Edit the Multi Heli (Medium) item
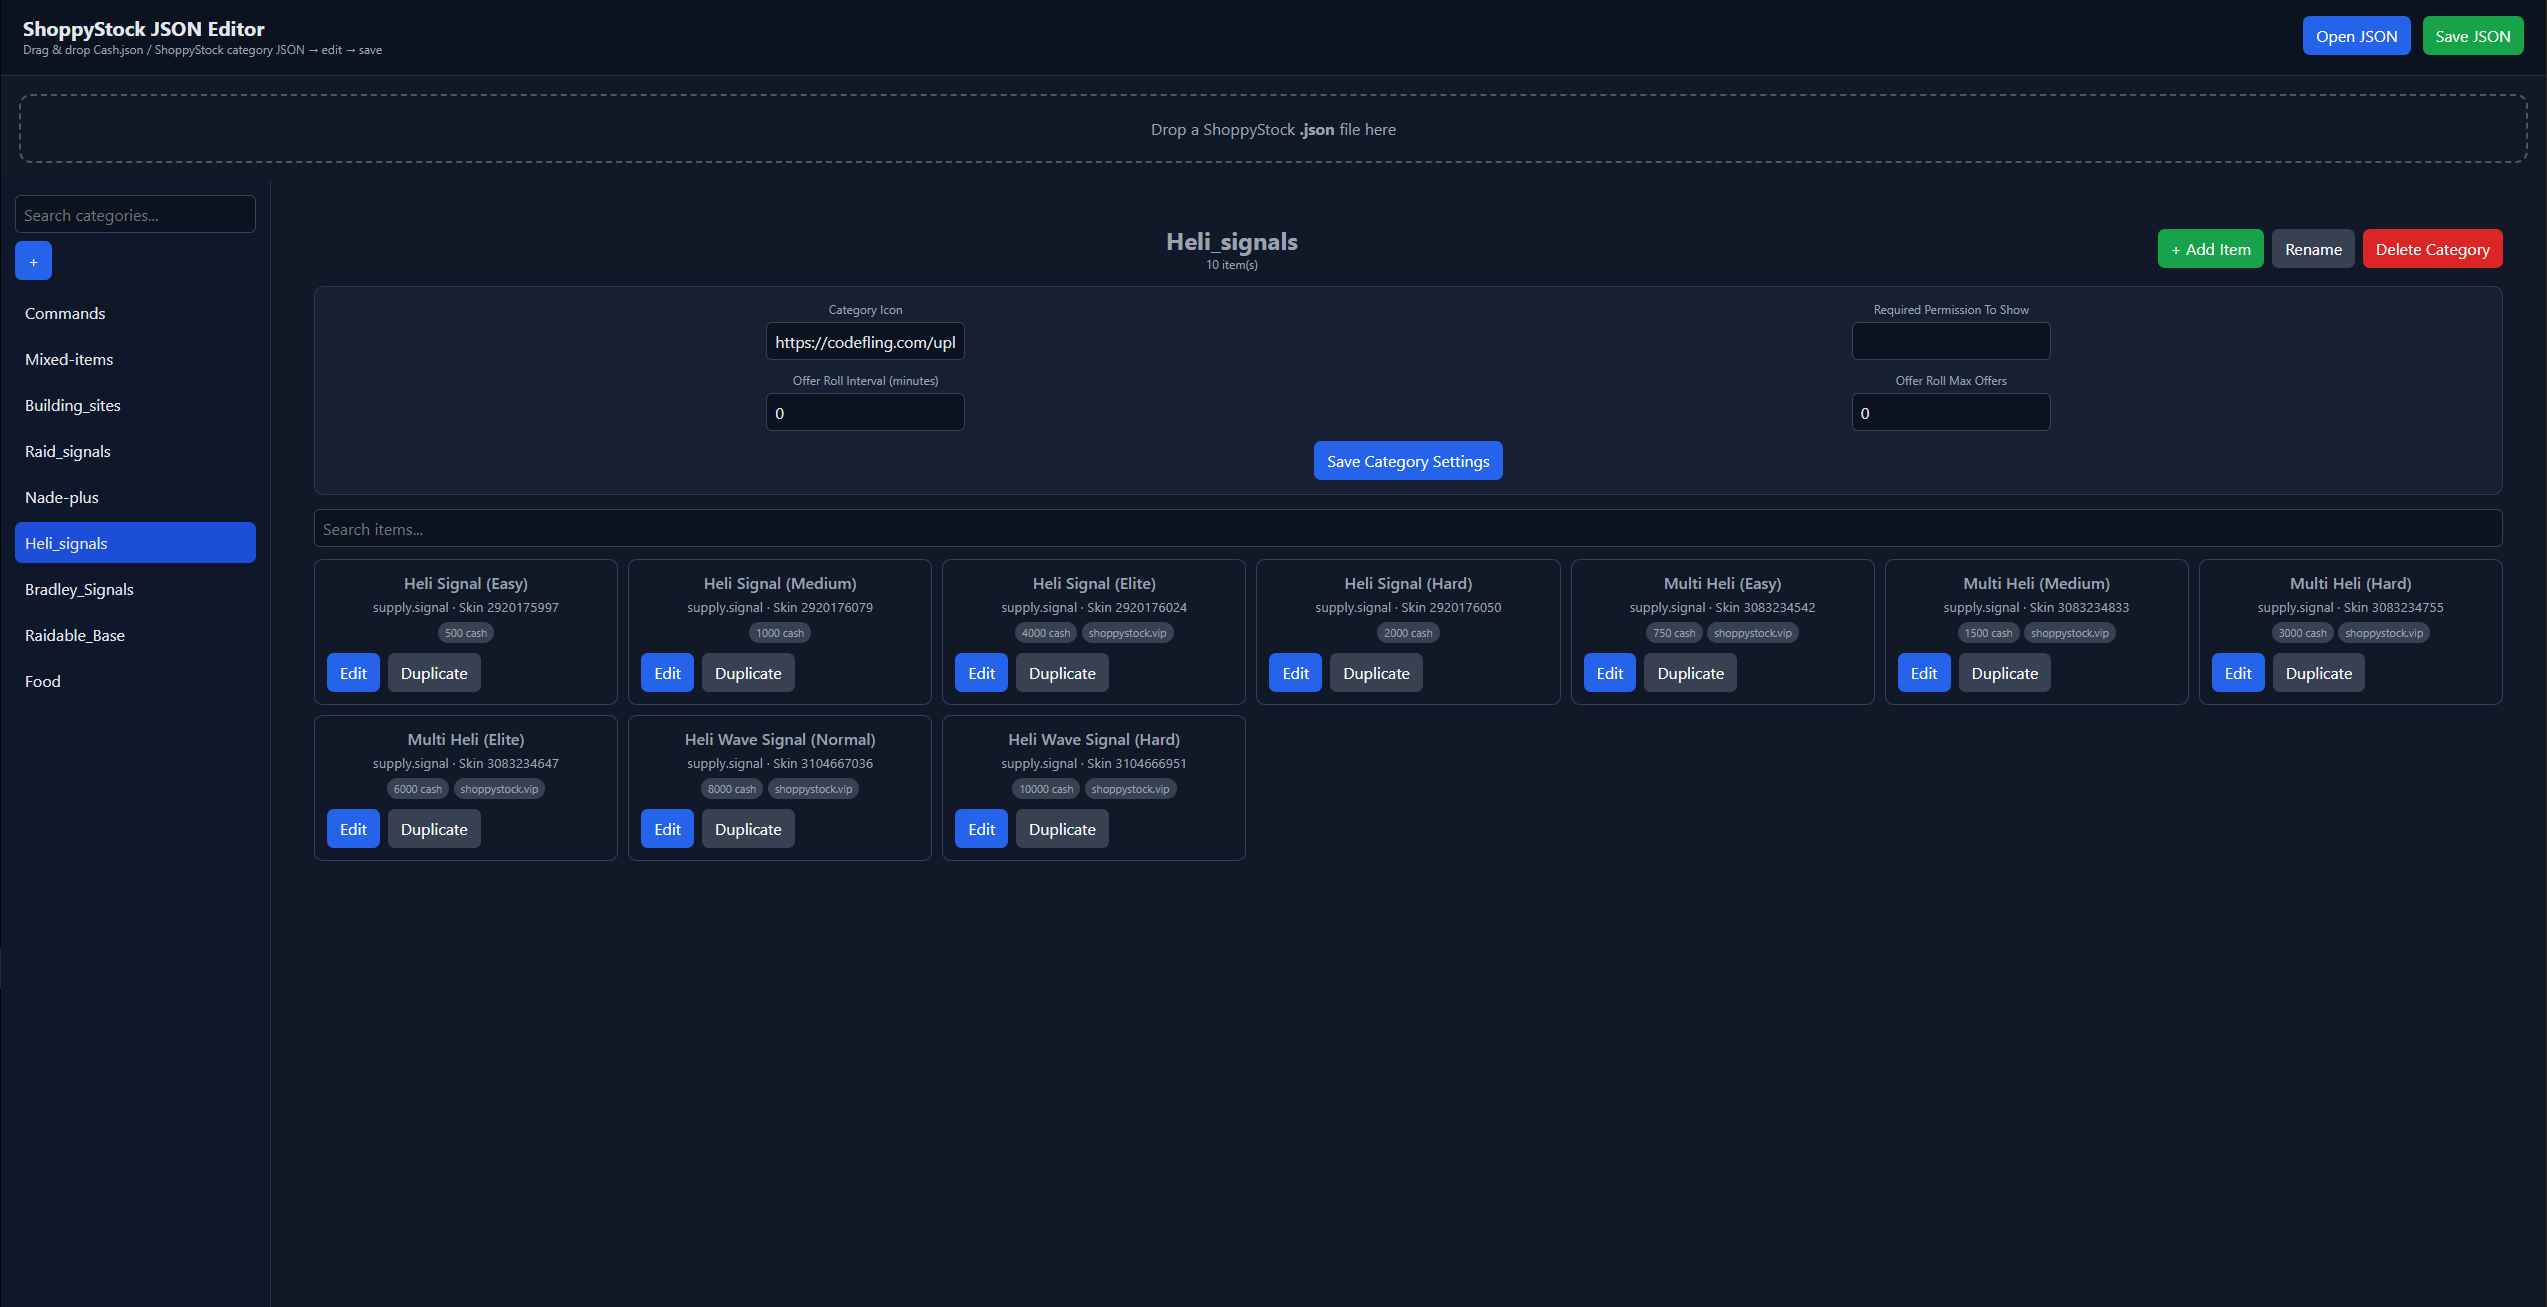The image size is (2547, 1307). coord(1923,673)
